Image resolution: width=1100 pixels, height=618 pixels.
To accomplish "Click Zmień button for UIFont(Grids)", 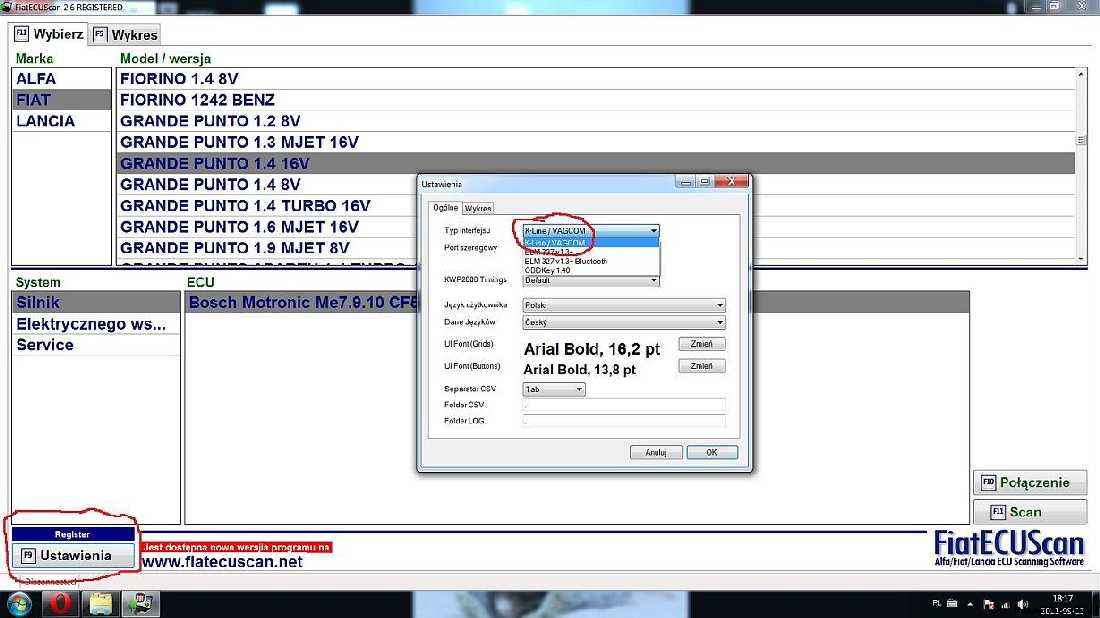I will pyautogui.click(x=702, y=344).
